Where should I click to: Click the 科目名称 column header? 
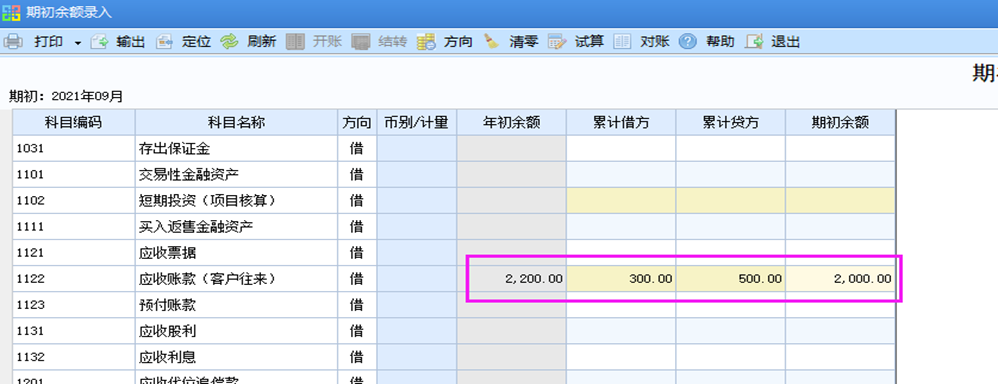(x=236, y=122)
